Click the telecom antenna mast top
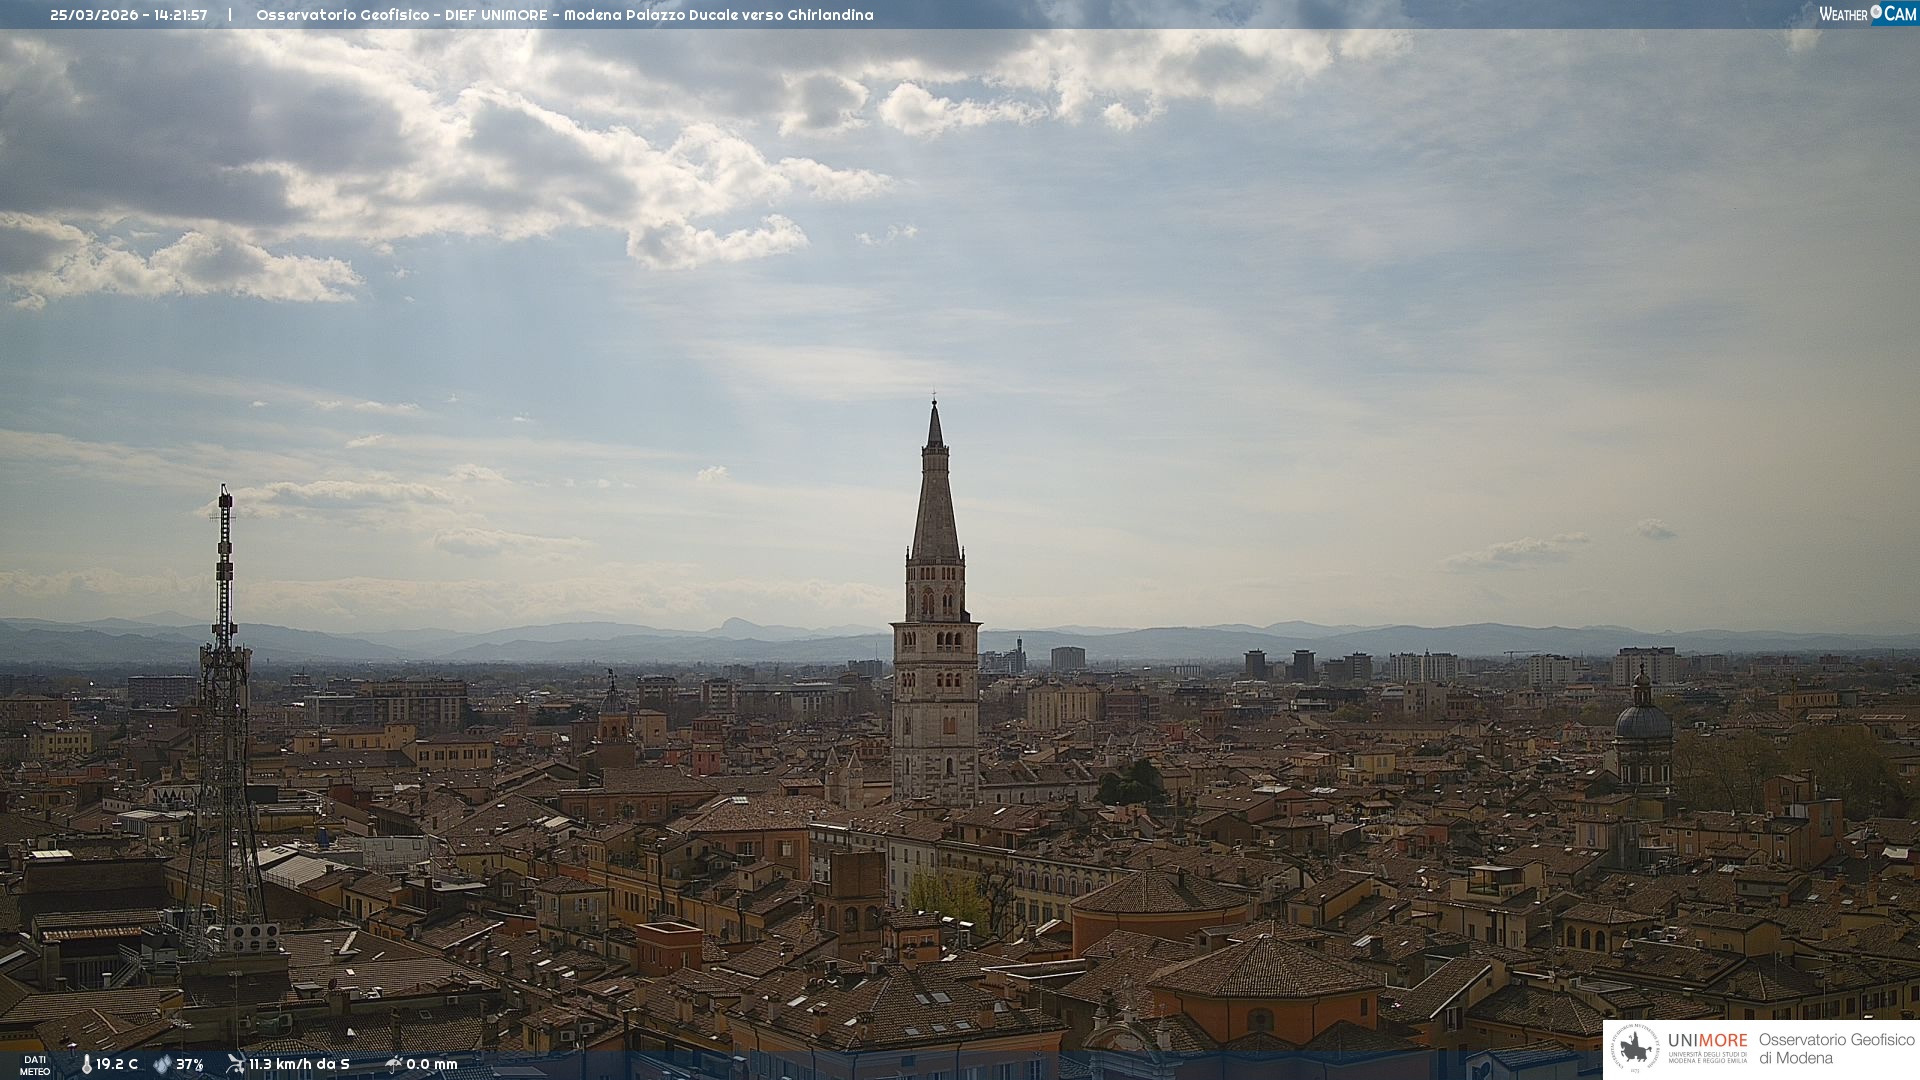 pyautogui.click(x=225, y=494)
